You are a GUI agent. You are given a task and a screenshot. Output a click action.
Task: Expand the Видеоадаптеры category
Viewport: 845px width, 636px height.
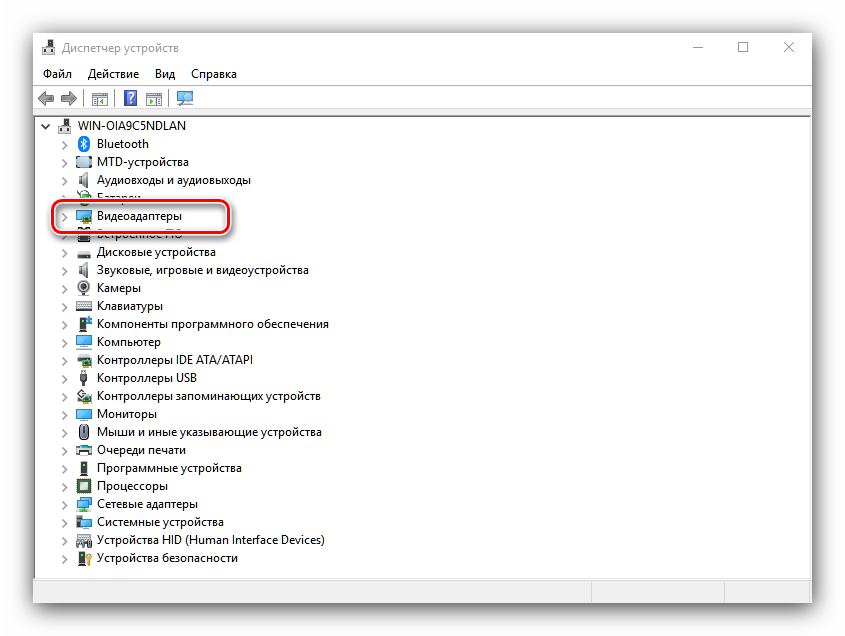(x=65, y=216)
